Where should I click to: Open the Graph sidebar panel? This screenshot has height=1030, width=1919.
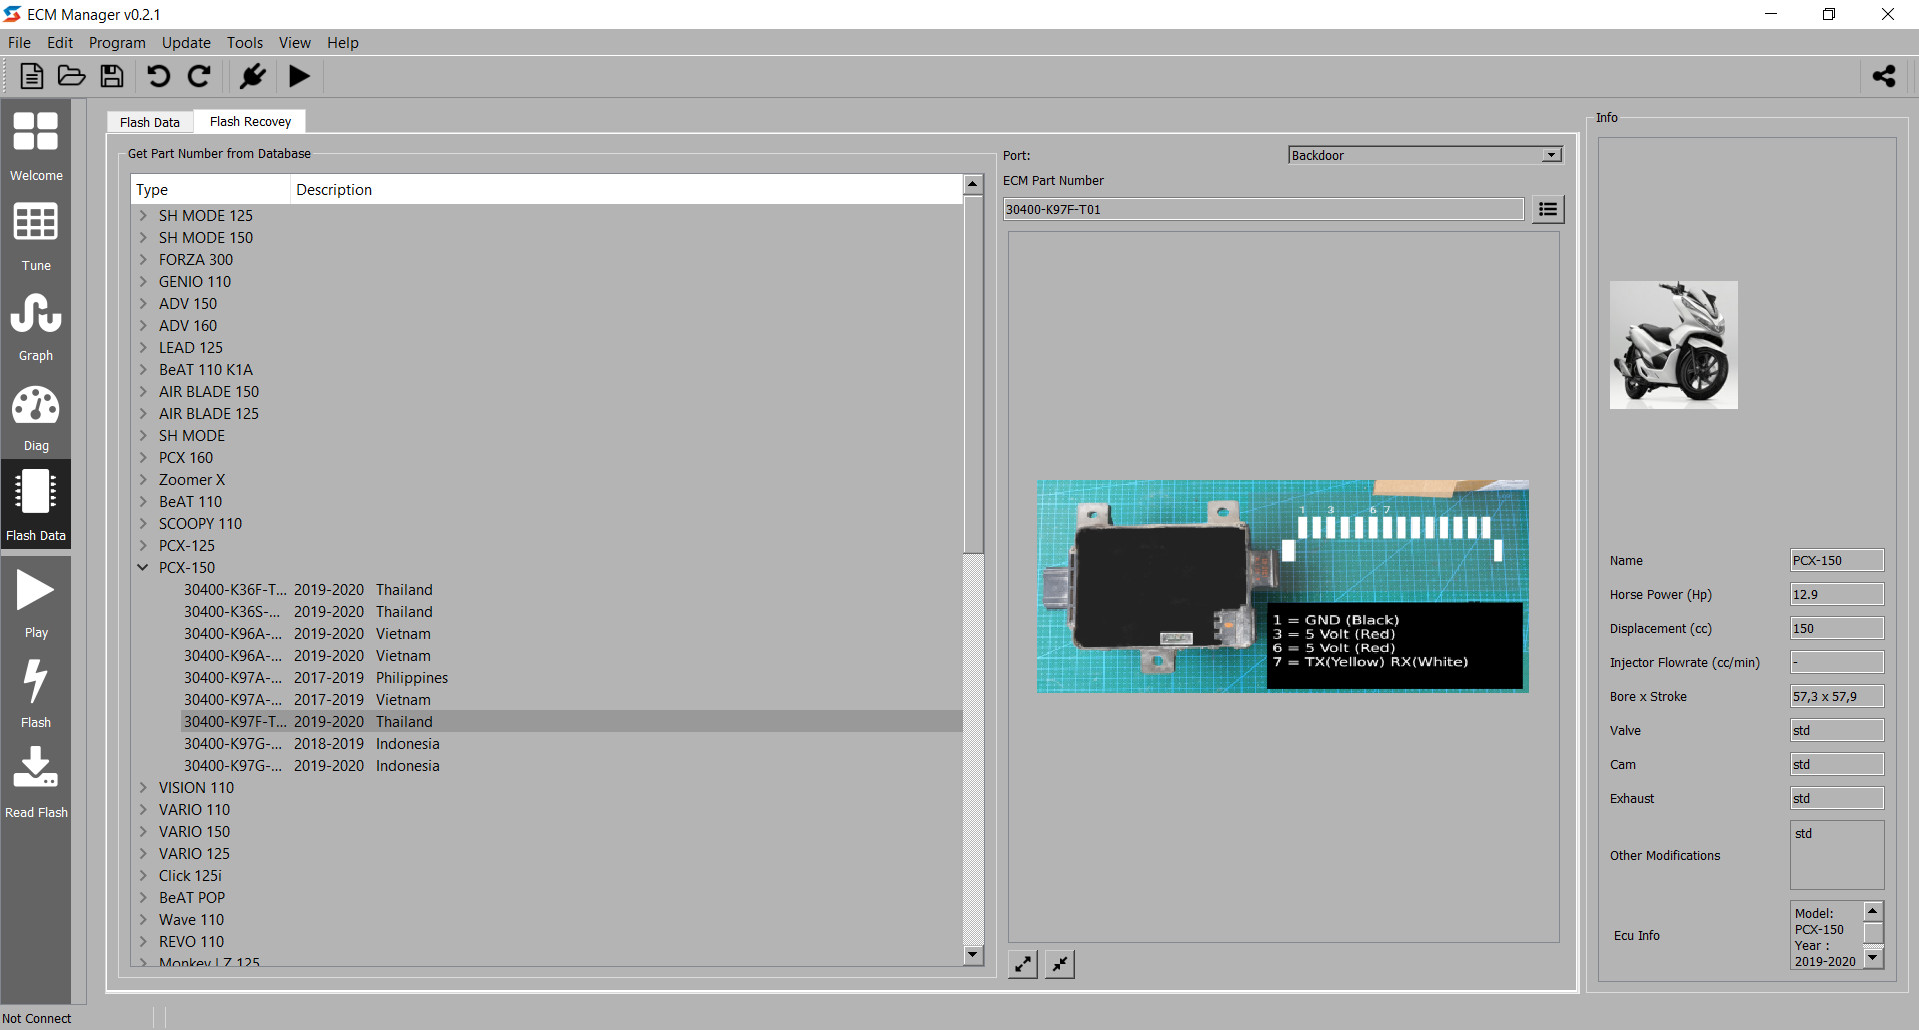(x=36, y=326)
